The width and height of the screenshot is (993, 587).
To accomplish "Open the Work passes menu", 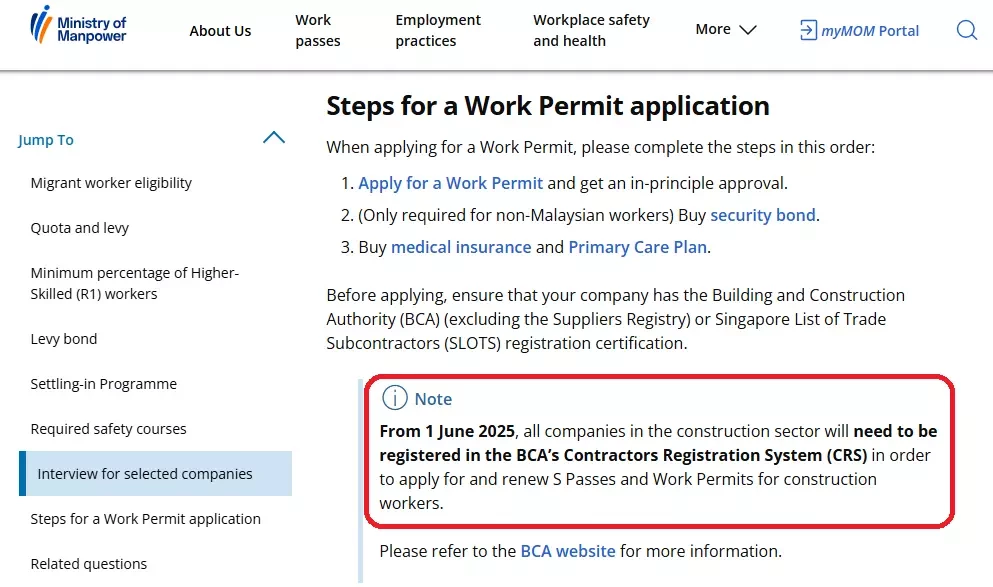I will (x=318, y=30).
